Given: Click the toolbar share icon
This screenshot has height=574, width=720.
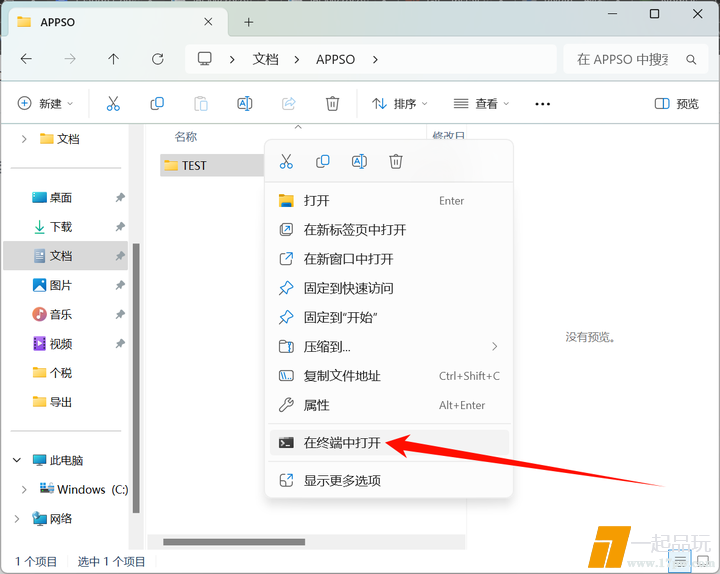Looking at the screenshot, I should click(289, 103).
